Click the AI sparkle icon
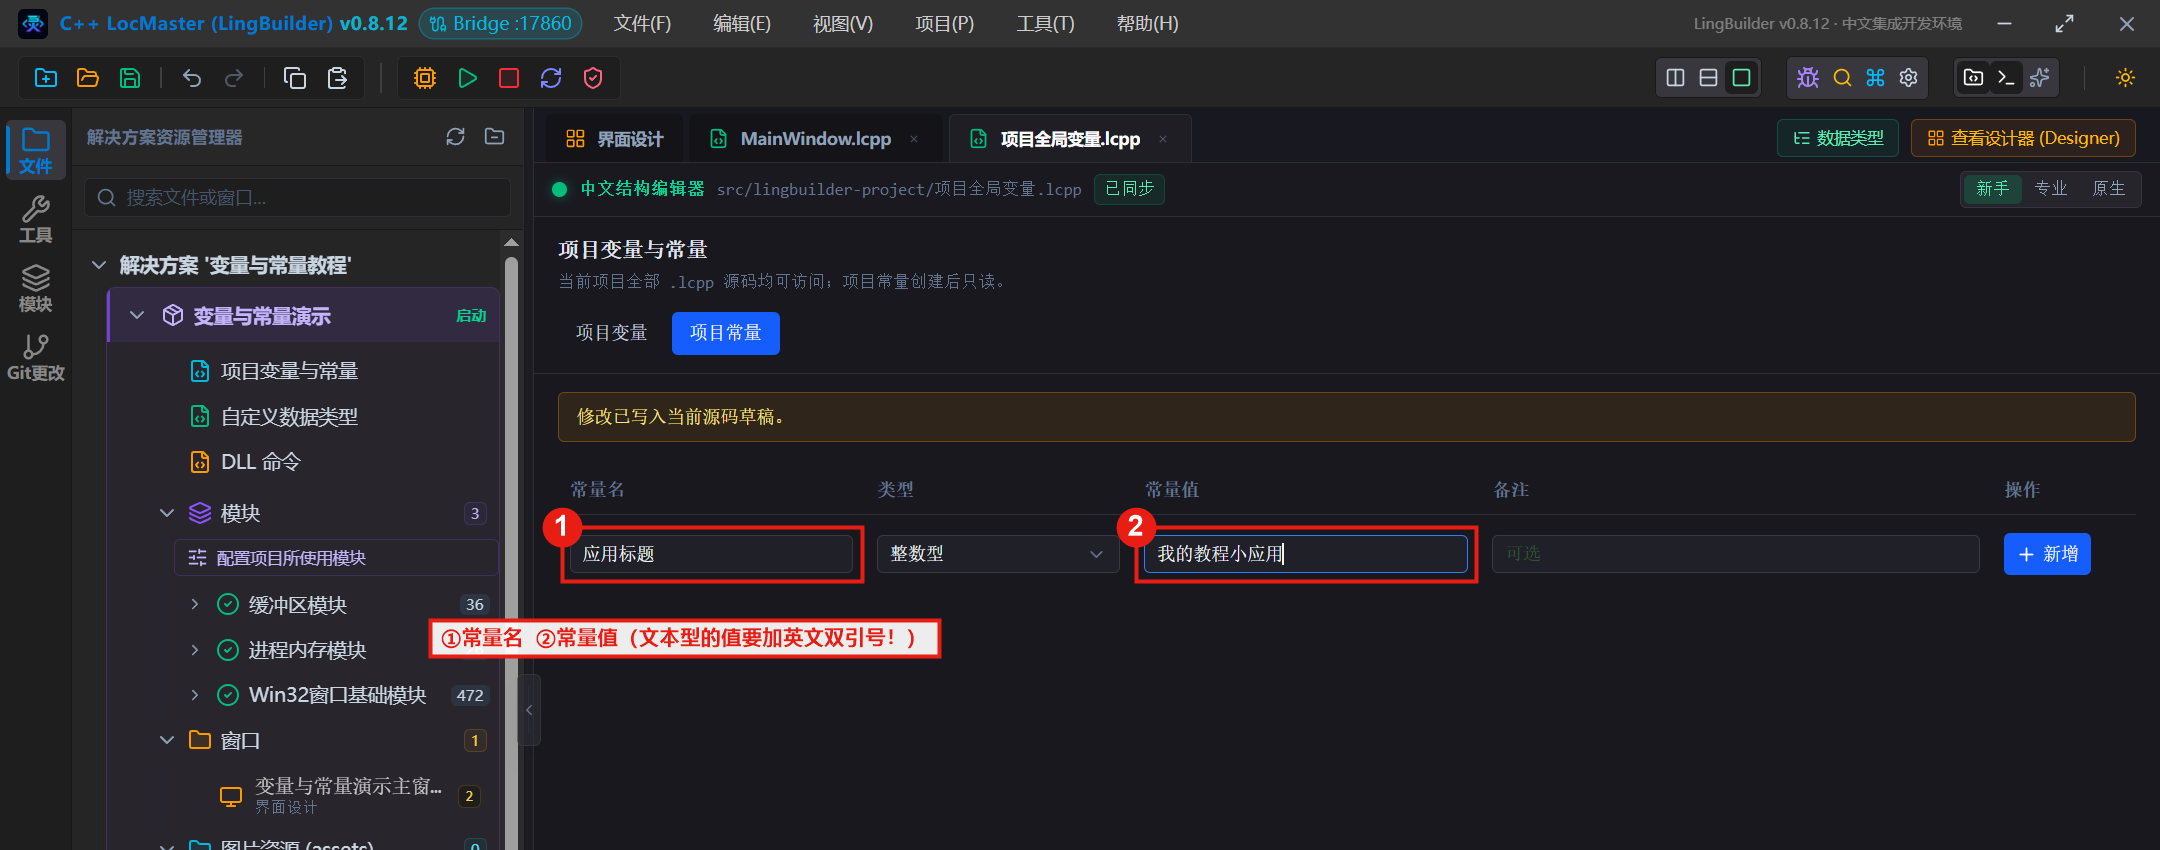Screen dimensions: 2160x850 [x=2040, y=78]
